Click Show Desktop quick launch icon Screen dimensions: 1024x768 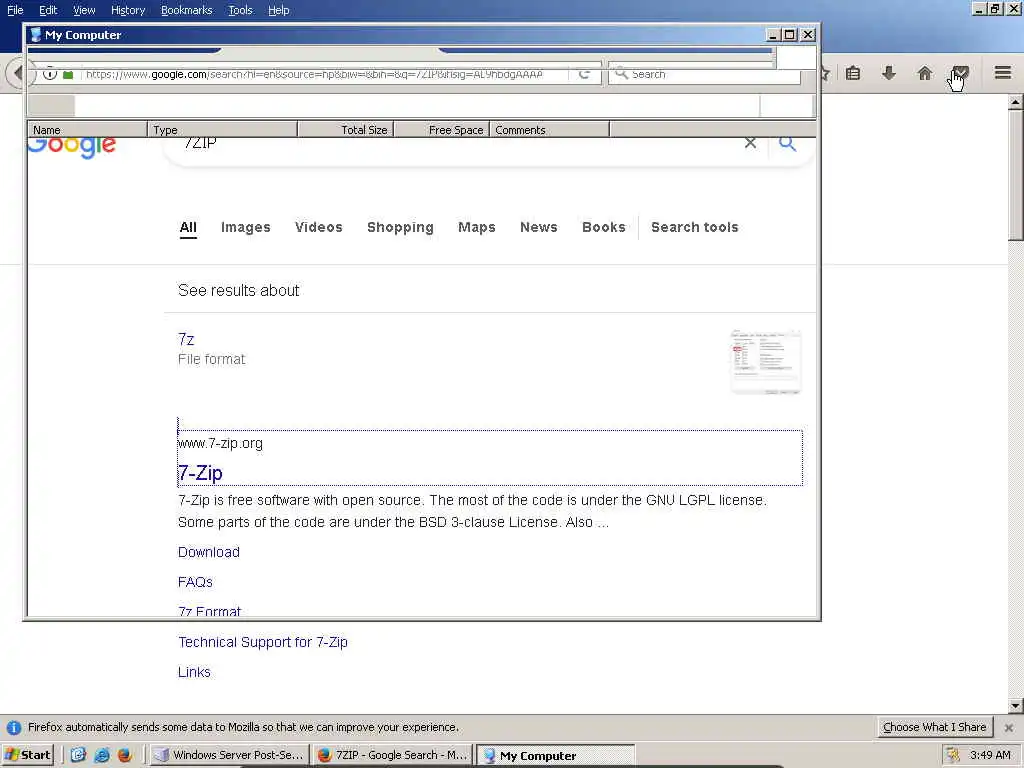[x=78, y=755]
